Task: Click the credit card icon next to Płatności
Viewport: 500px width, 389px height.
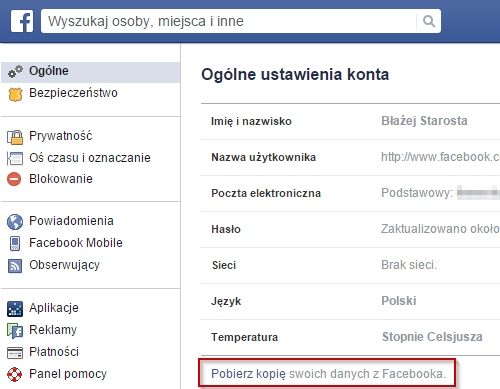Action: (x=15, y=353)
